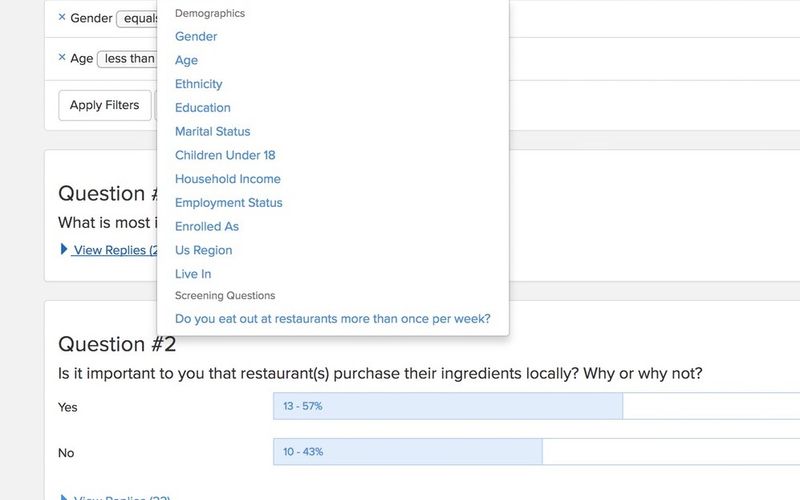Viewport: 800px width, 500px height.
Task: Pick Household Income from the menu
Action: point(228,179)
